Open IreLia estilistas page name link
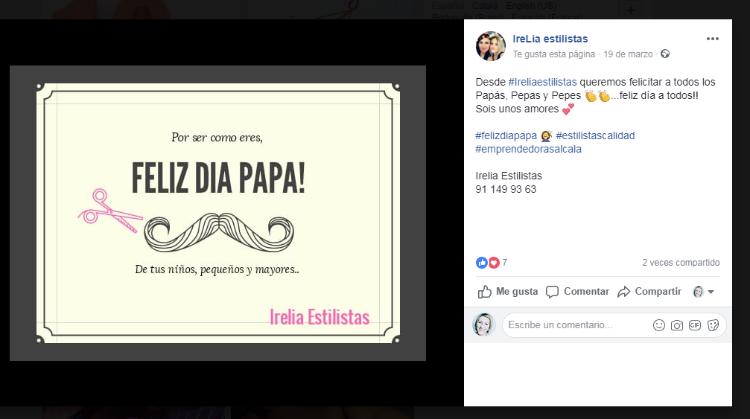Viewport: 750px width, 419px height. [550, 39]
